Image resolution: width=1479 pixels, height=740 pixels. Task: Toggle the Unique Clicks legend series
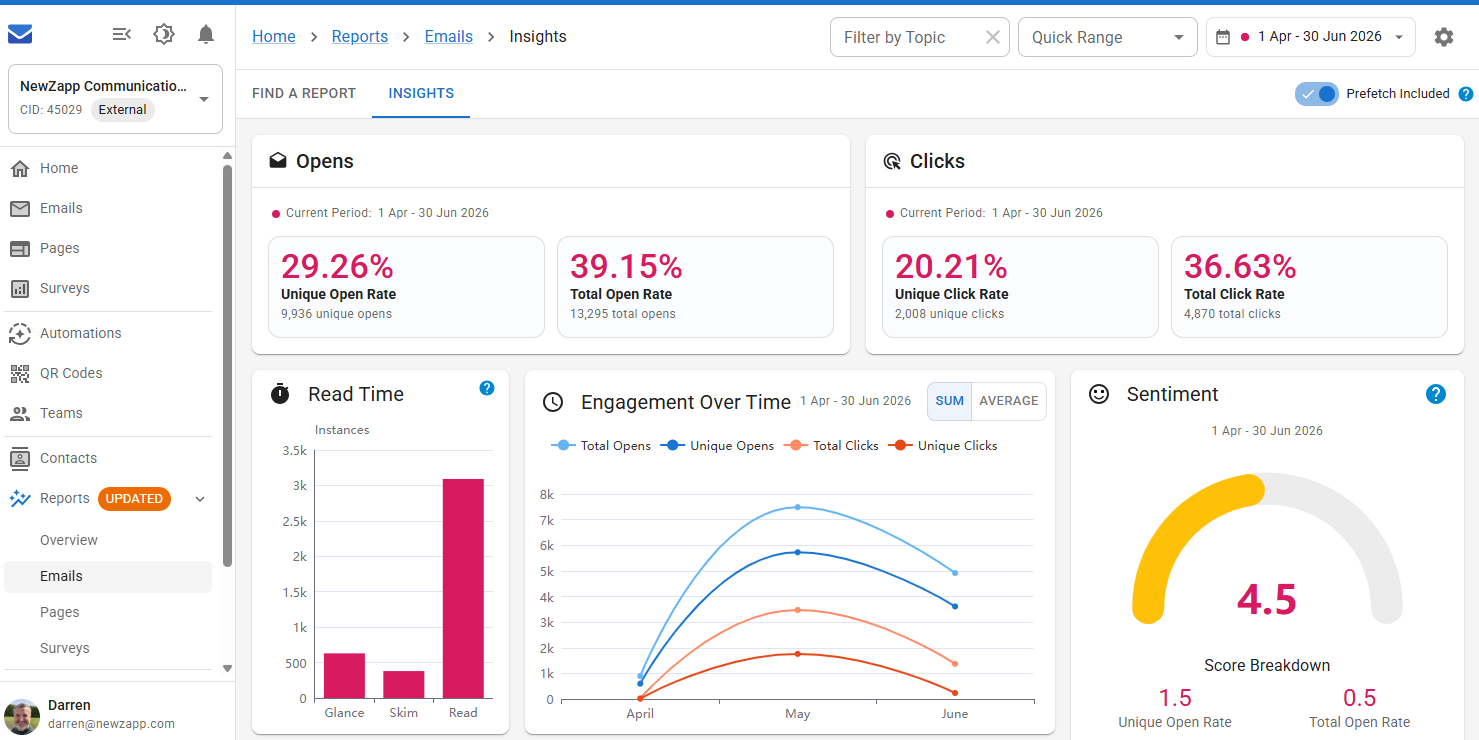[943, 446]
